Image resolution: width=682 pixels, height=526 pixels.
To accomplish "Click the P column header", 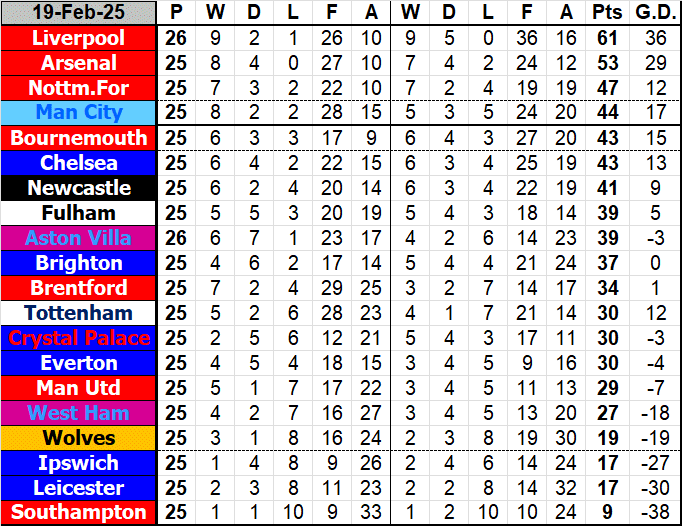I will click(176, 13).
